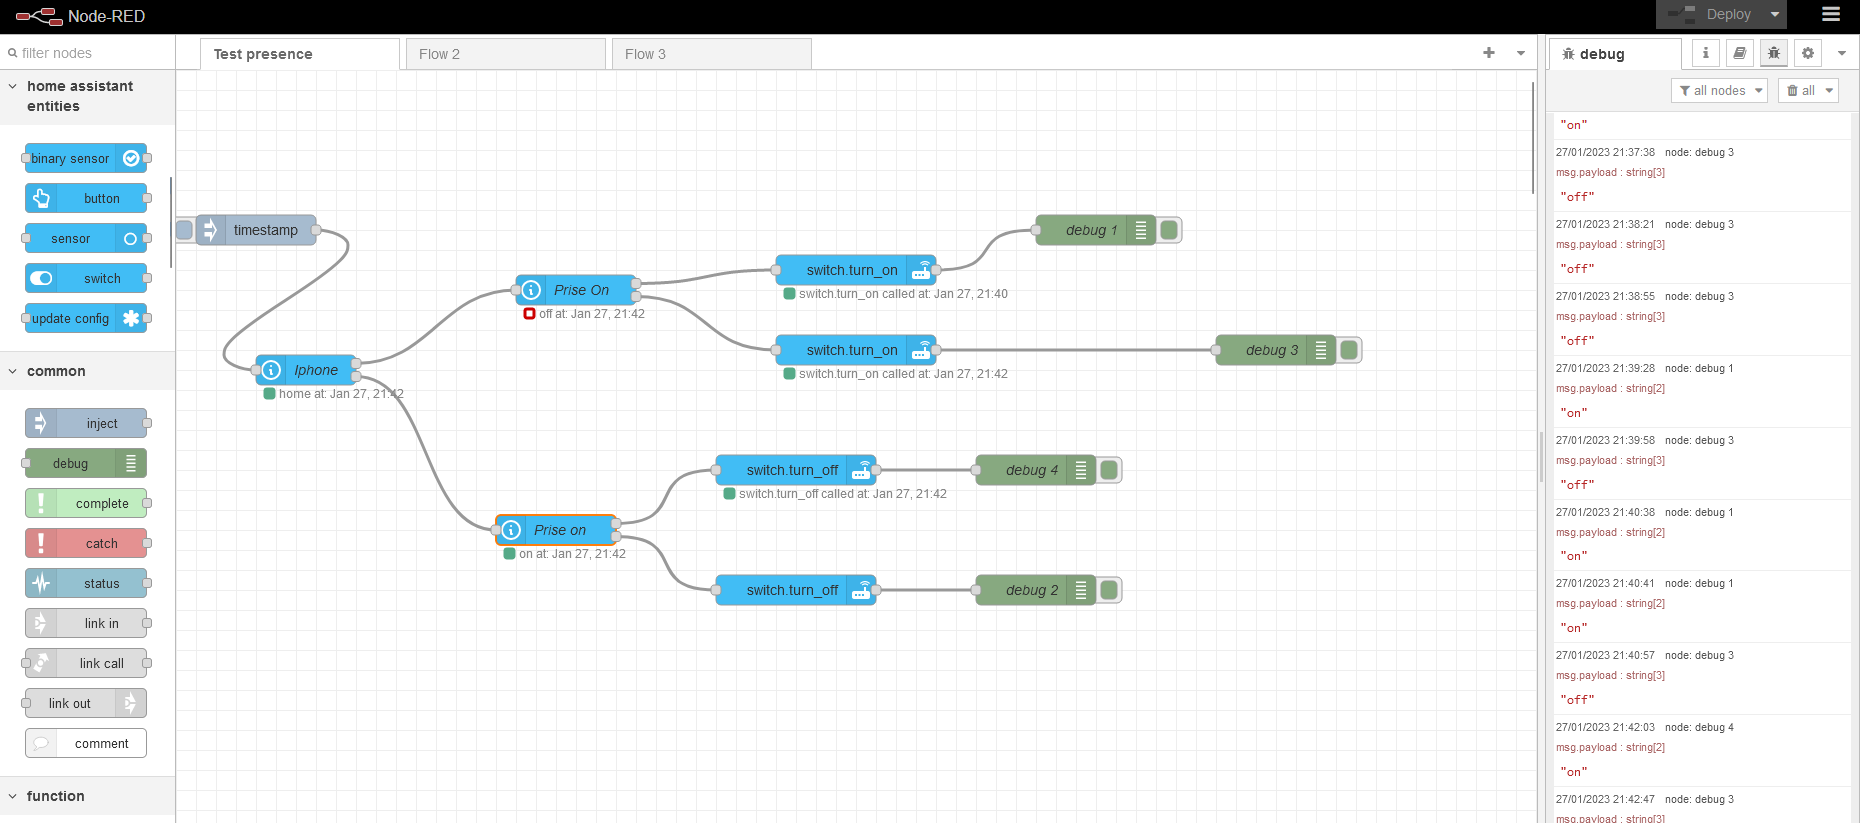Viewport: 1860px width, 823px height.
Task: Open the Deploy options dropdown arrow
Action: pos(1775,14)
